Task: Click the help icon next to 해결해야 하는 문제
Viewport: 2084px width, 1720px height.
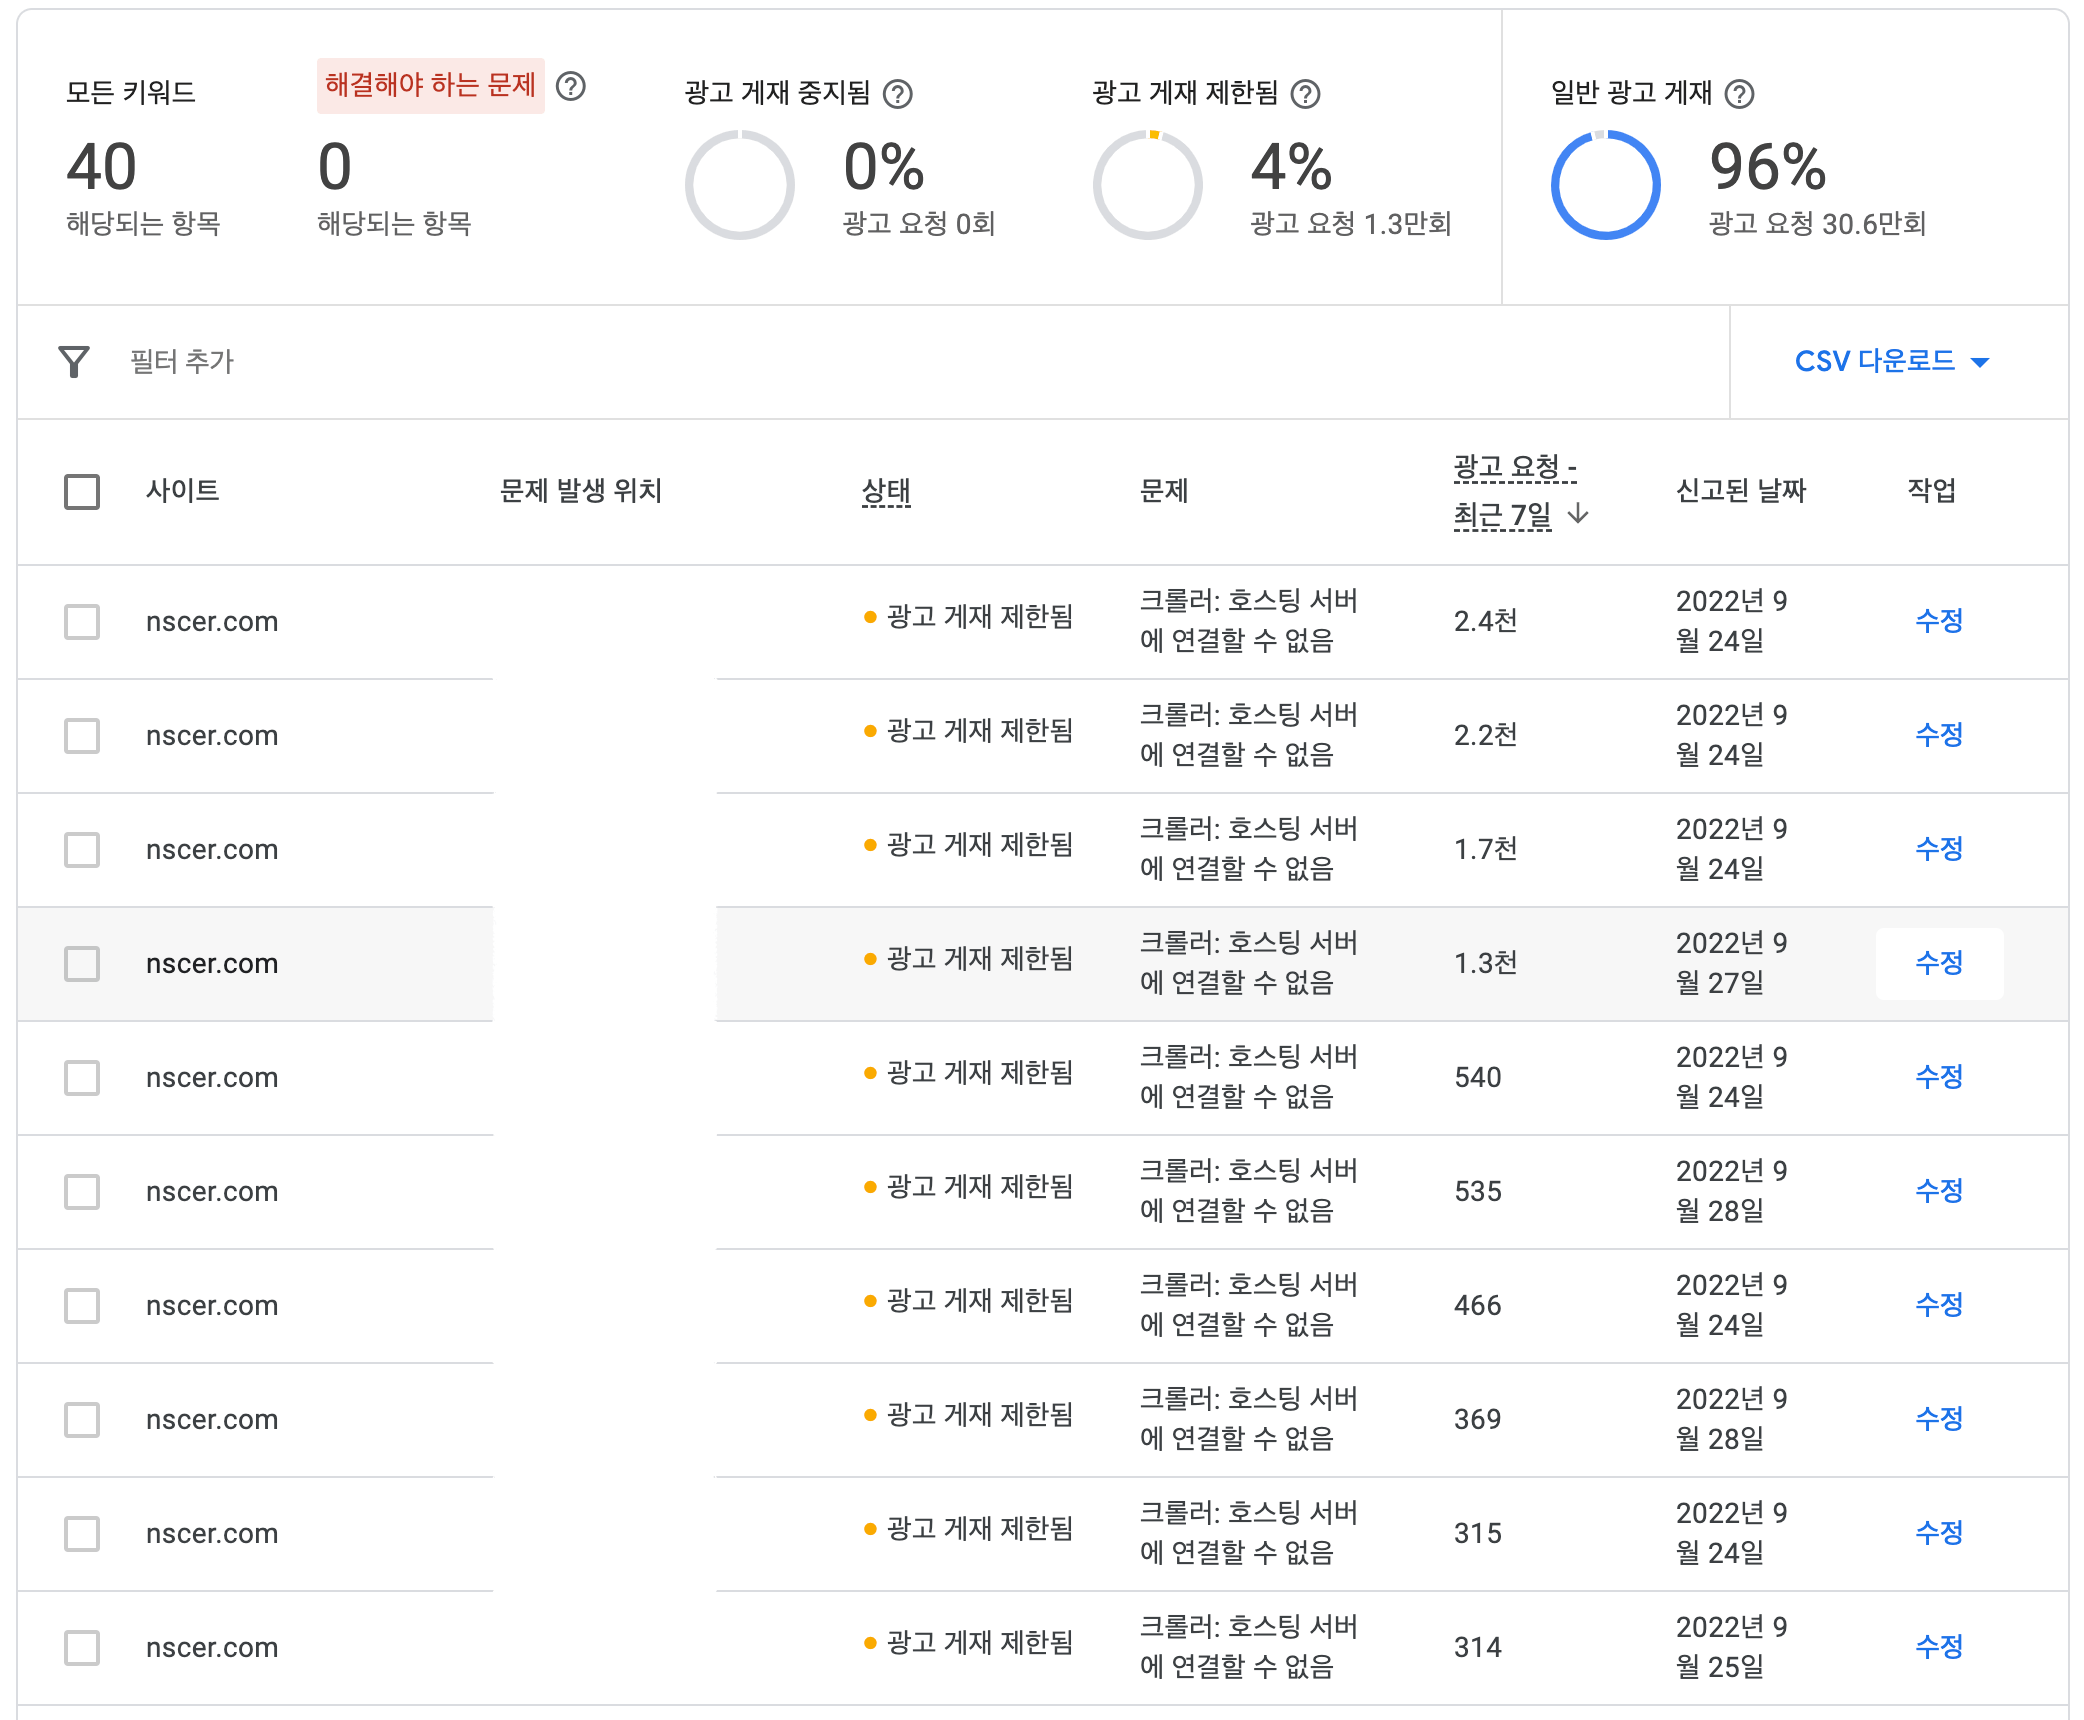Action: pos(571,87)
